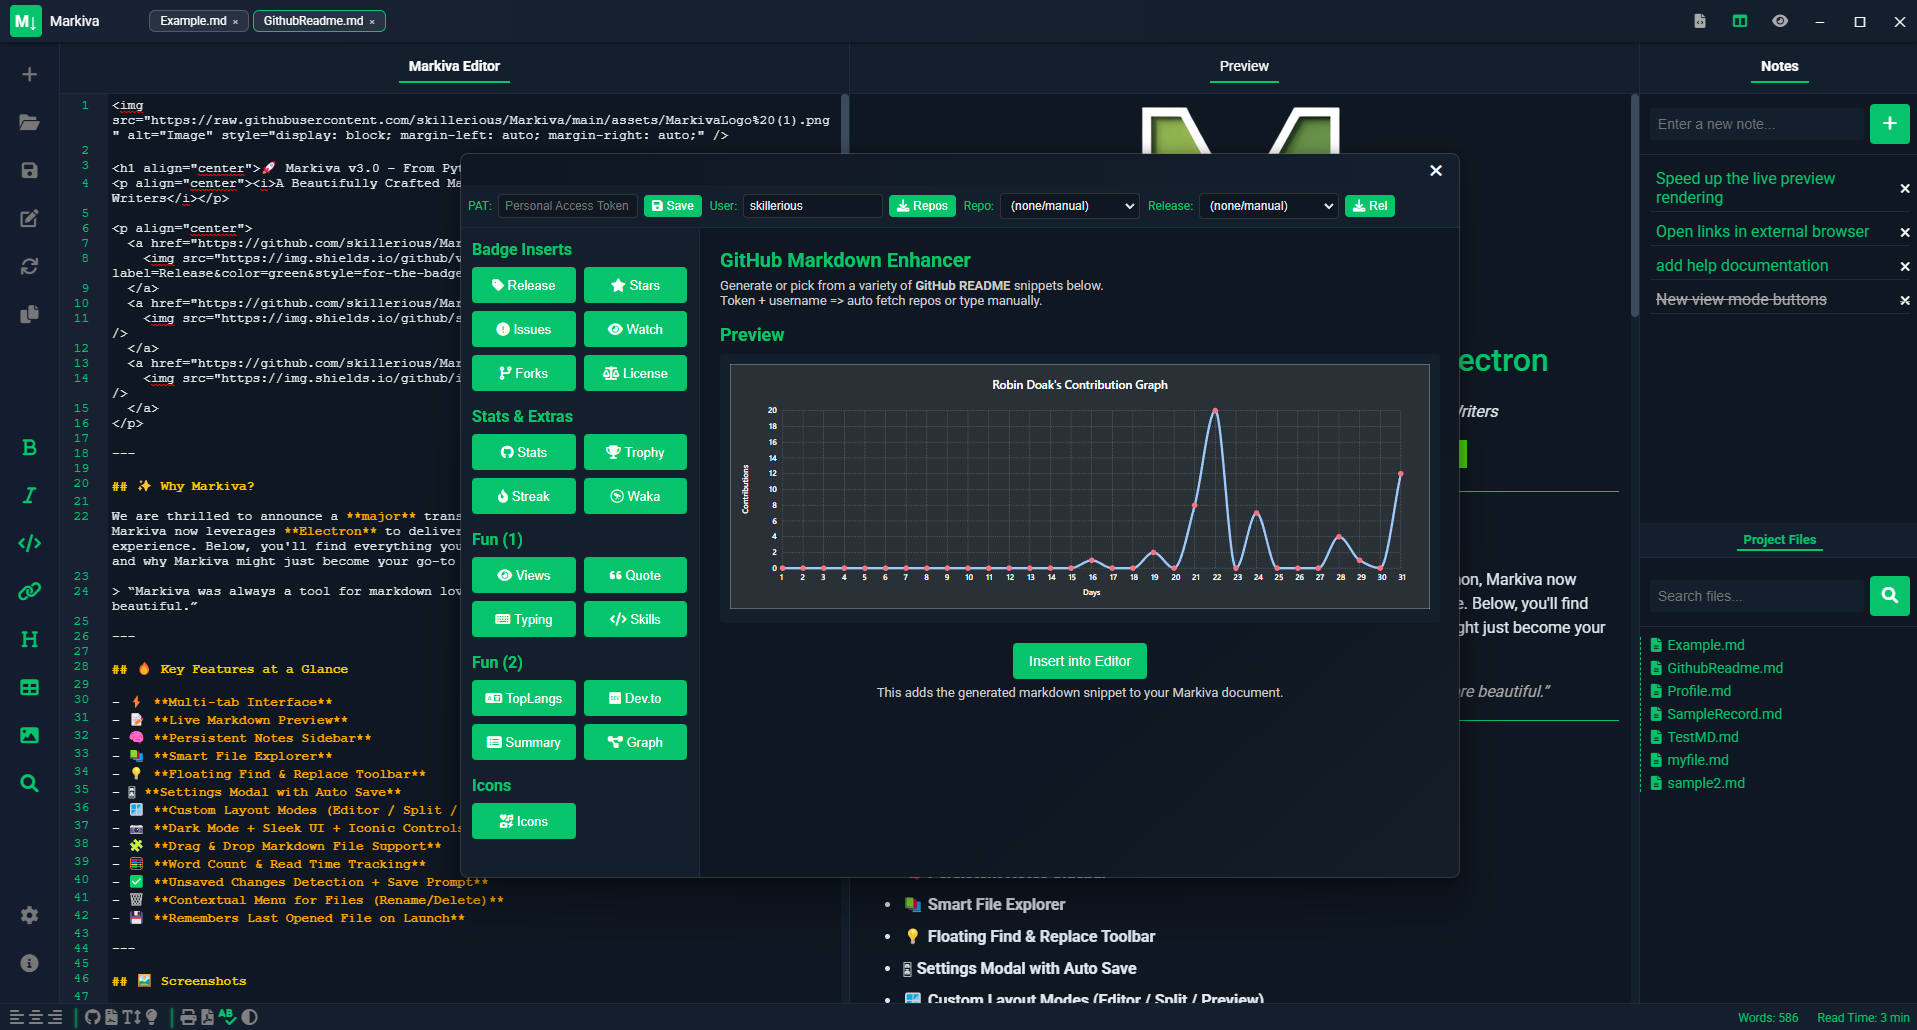The height and width of the screenshot is (1030, 1917).
Task: Add note with the green plus button
Action: [1890, 124]
